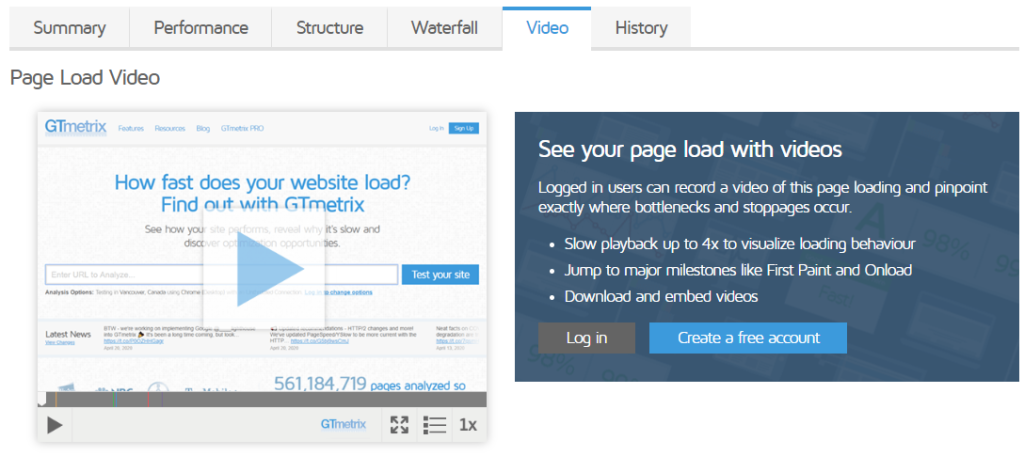Click Sign Up in the video preview

coord(464,128)
